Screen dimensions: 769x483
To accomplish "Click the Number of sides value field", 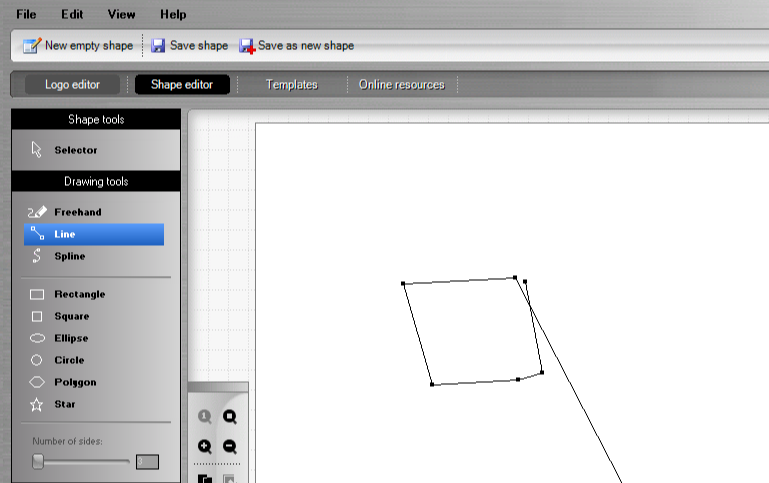I will point(147,462).
